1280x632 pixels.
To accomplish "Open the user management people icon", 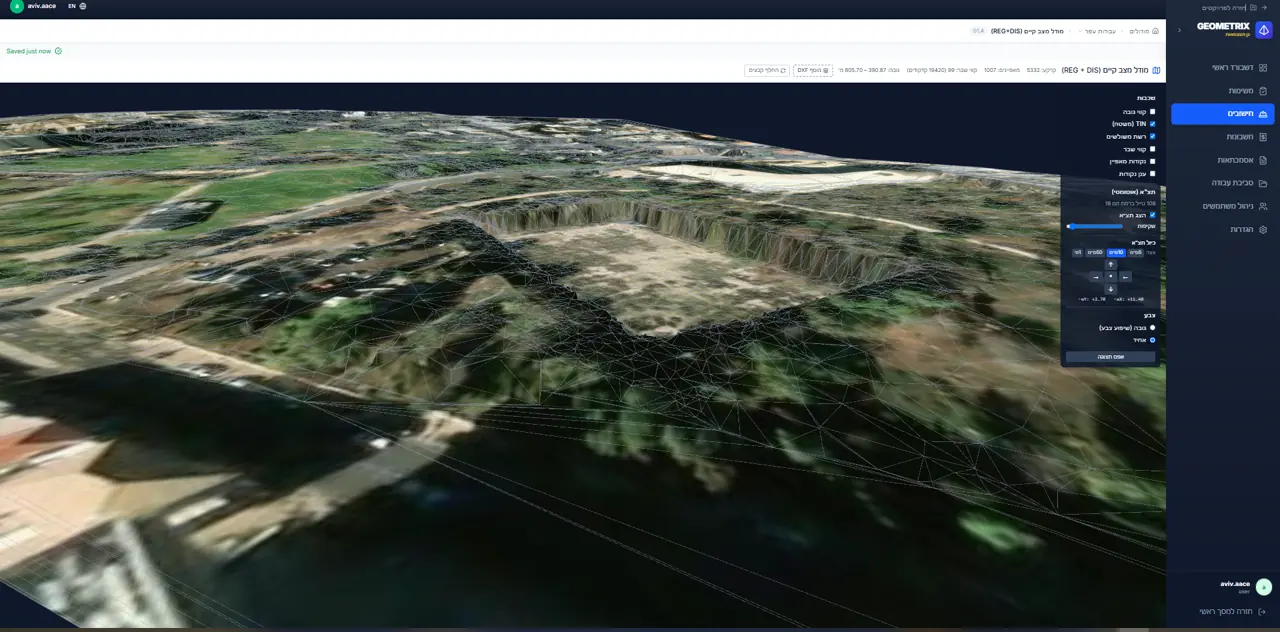I will point(1263,206).
